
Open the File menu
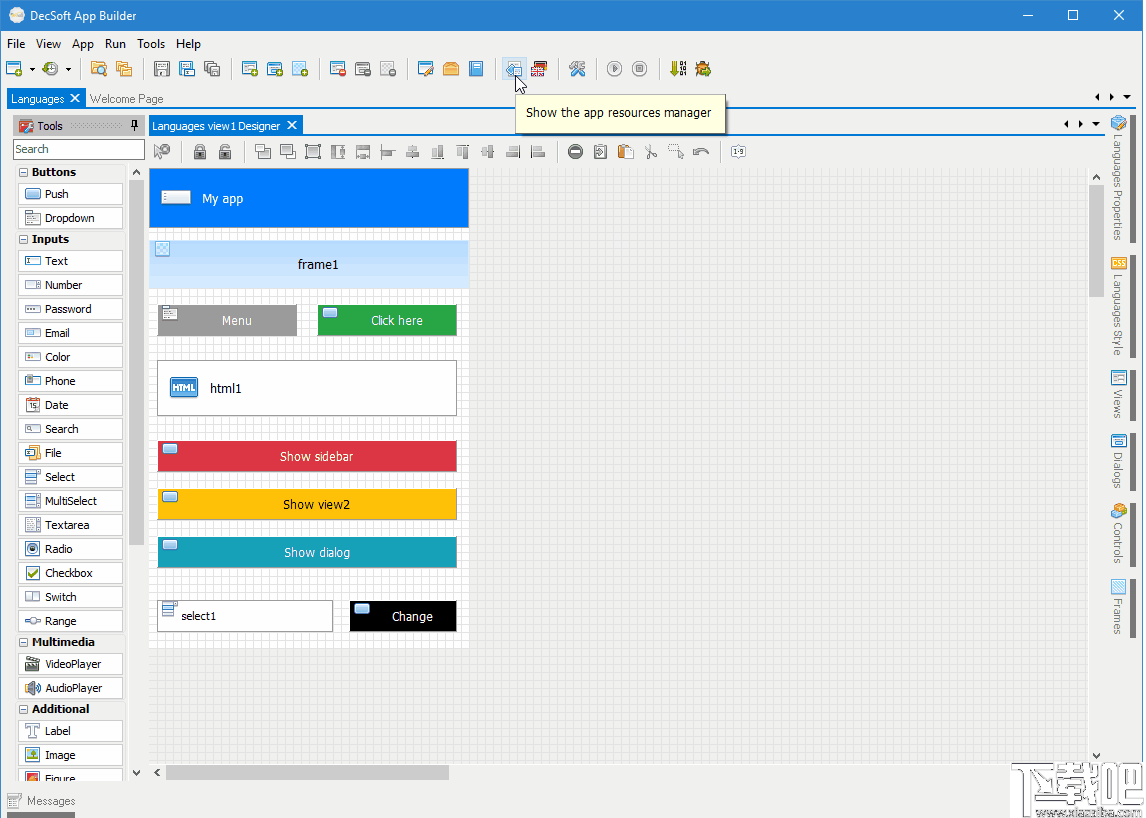16,44
